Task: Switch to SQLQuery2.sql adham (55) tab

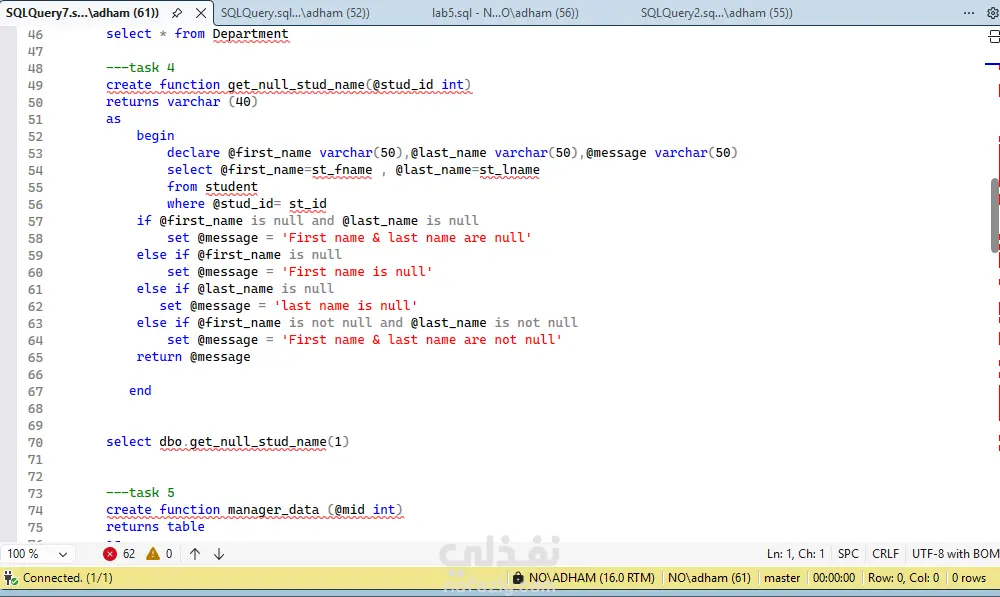Action: (716, 13)
